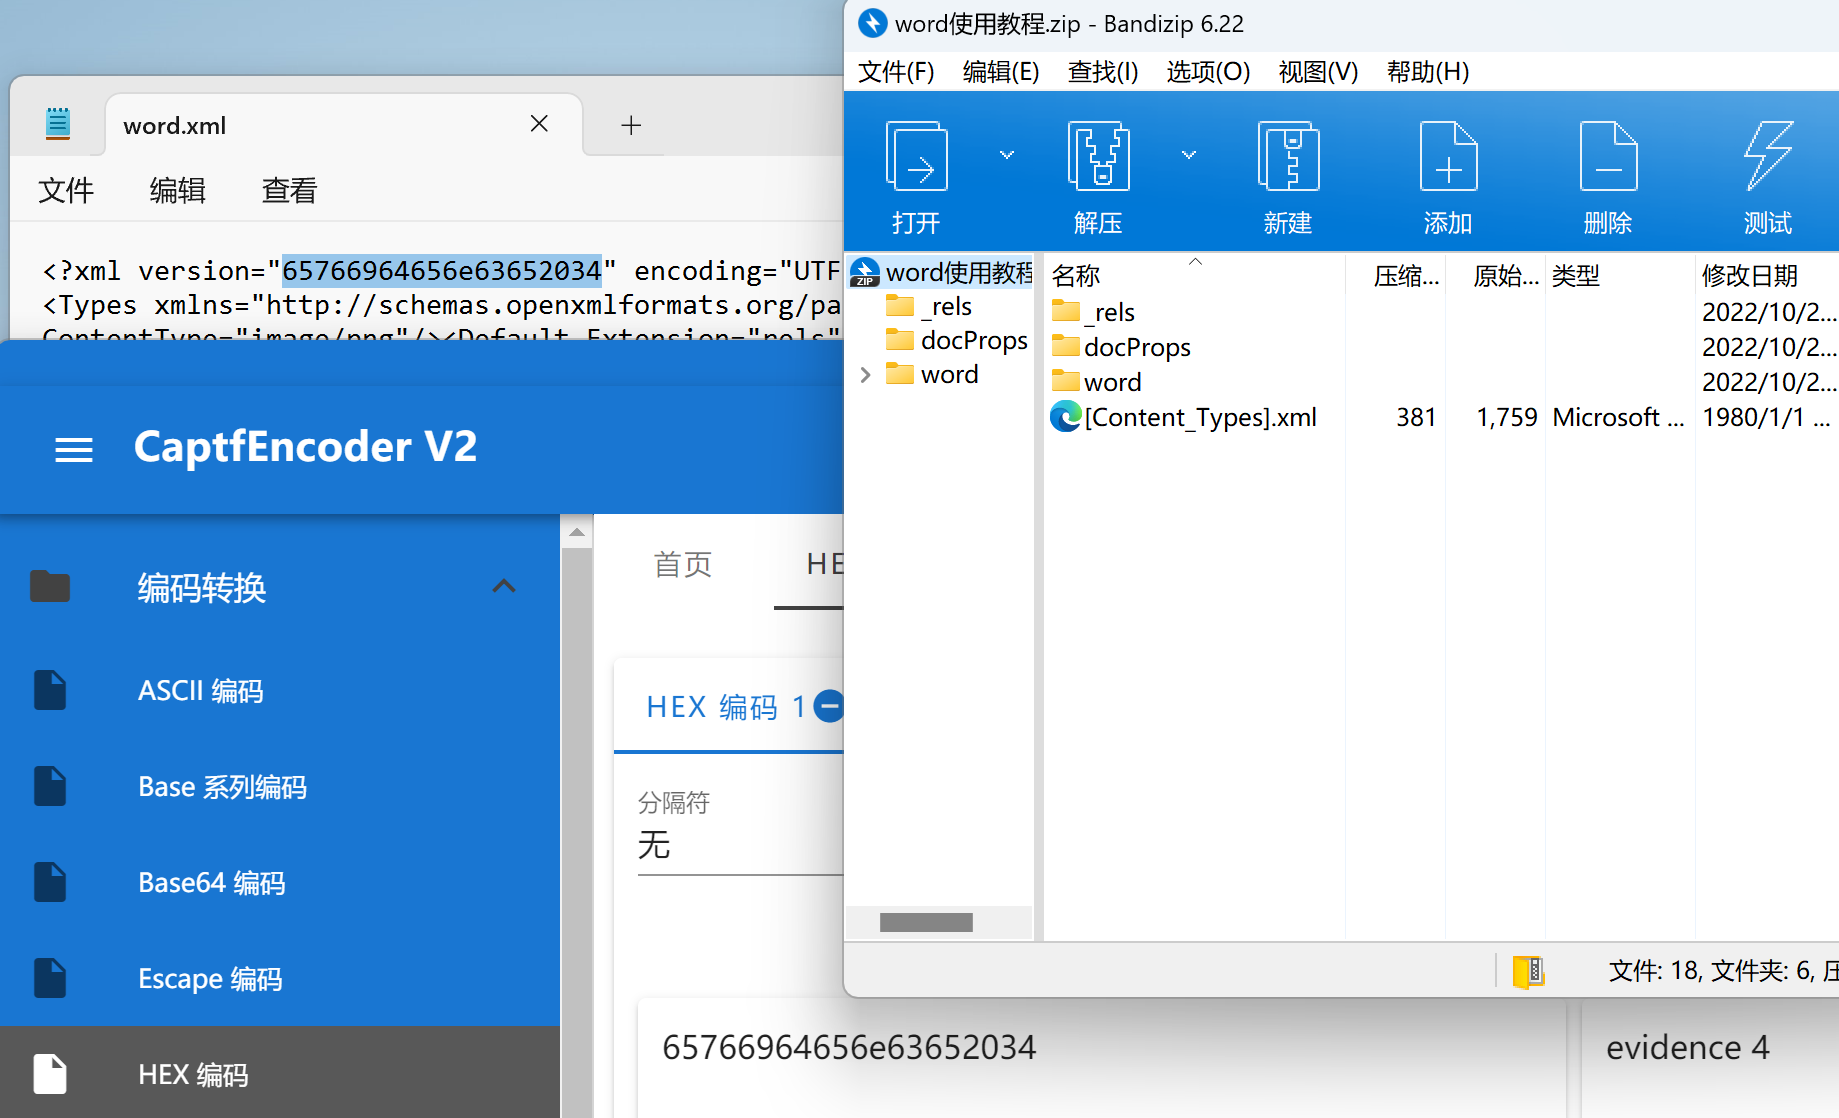1839x1118 pixels.
Task: Select the [Content_Types].xml file
Action: pyautogui.click(x=1199, y=417)
